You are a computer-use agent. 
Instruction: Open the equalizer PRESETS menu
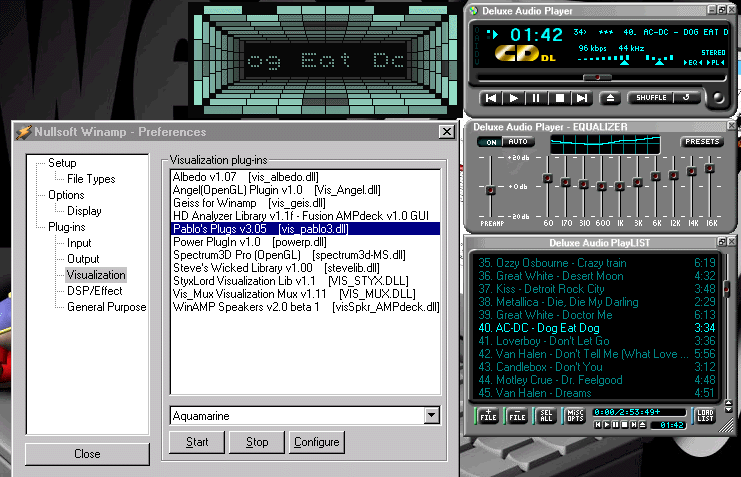point(702,142)
